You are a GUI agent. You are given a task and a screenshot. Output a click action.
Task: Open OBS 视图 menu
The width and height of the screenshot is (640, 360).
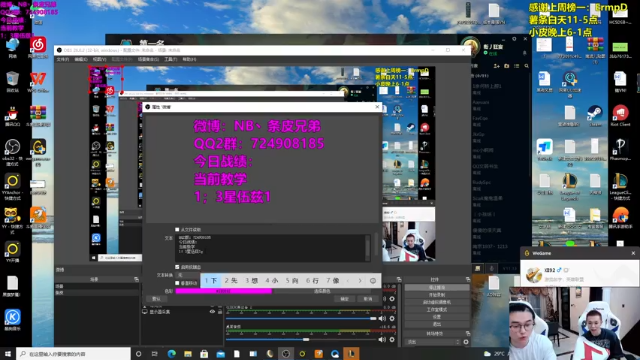pos(99,59)
